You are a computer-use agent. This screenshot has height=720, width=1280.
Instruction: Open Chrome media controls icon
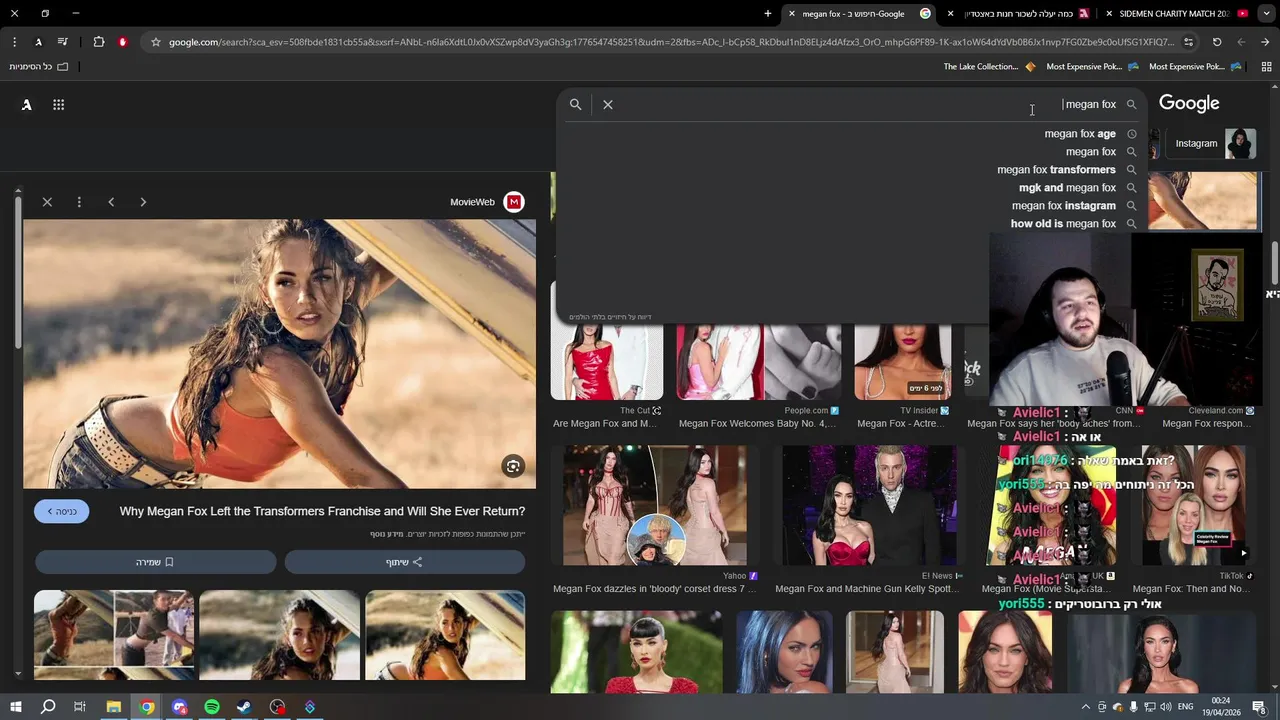(63, 42)
